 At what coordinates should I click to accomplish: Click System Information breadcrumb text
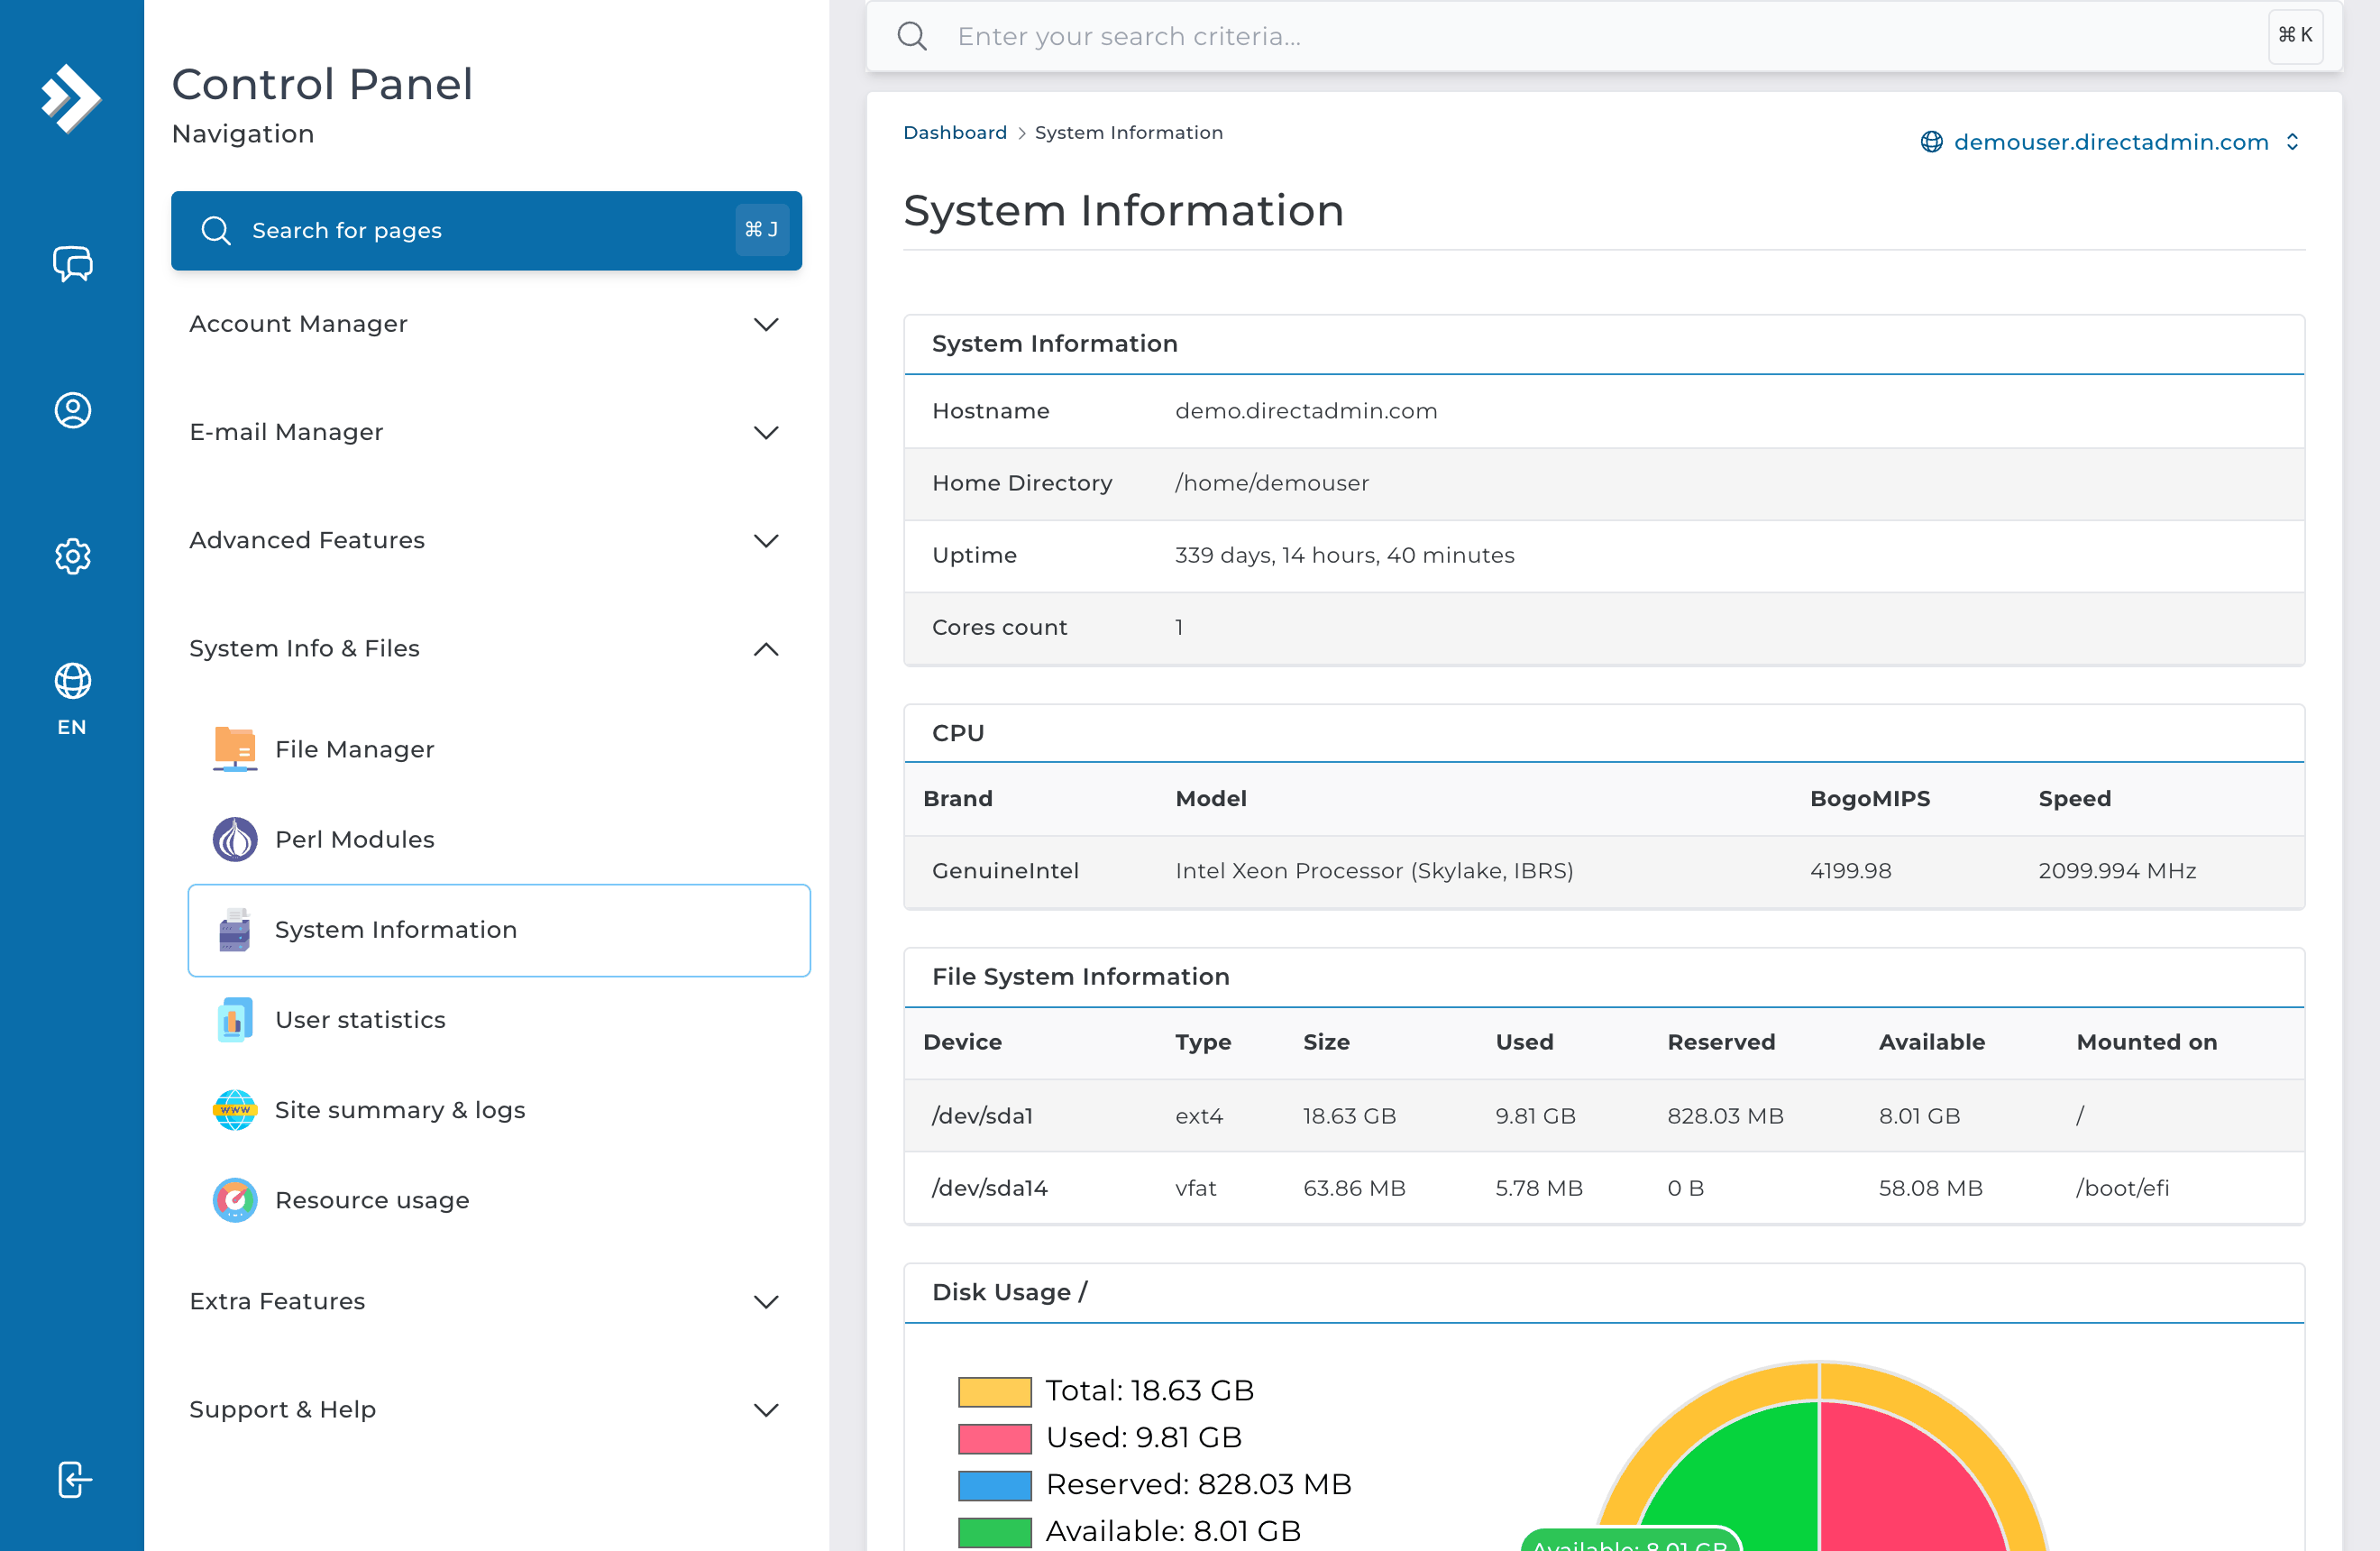click(1128, 133)
